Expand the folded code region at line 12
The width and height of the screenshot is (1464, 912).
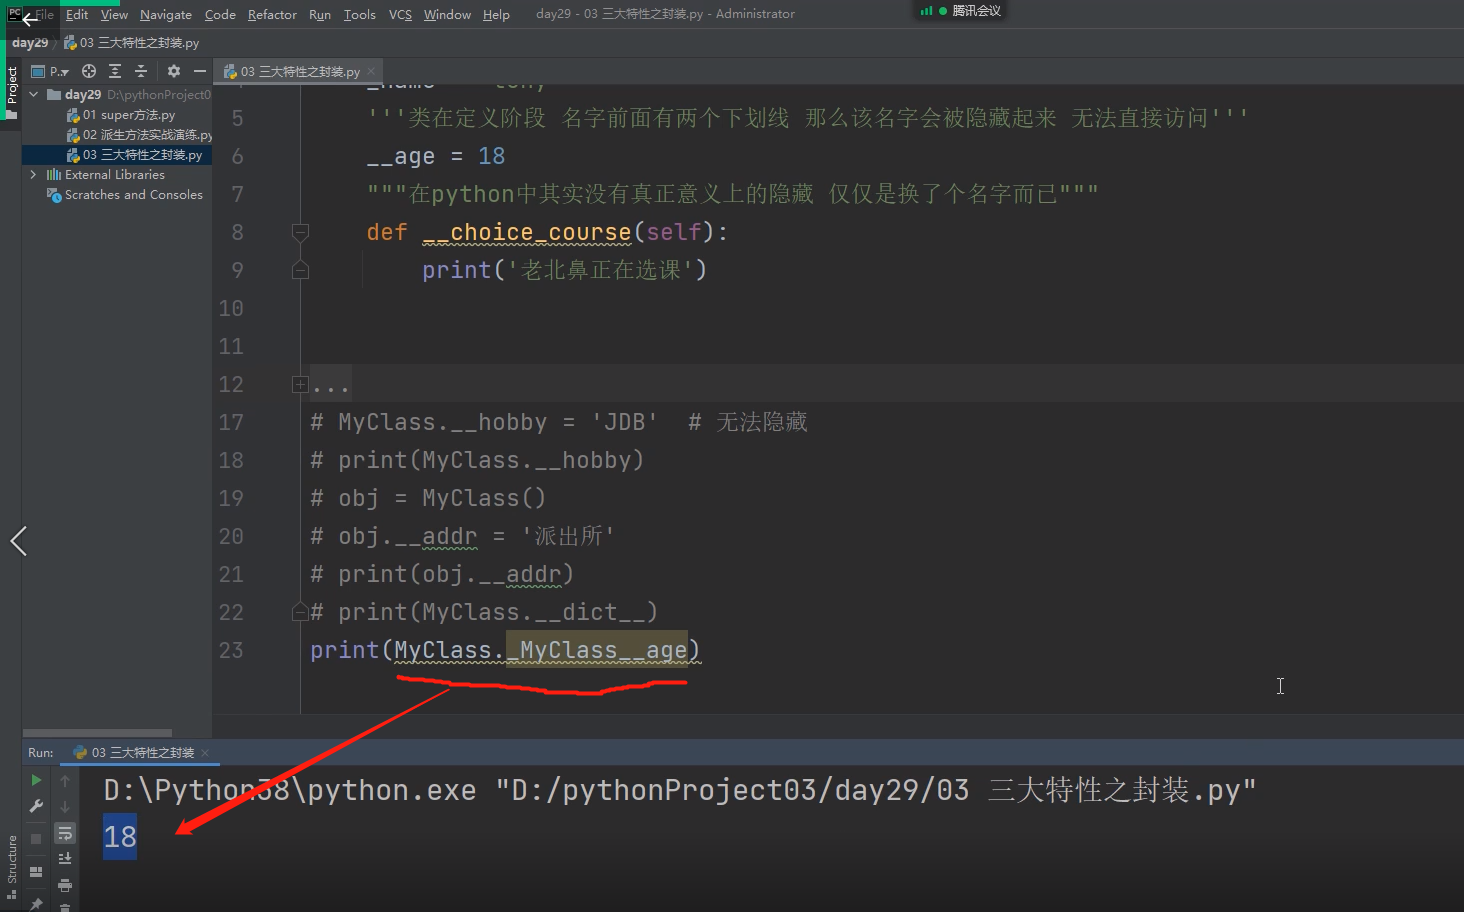pos(300,385)
